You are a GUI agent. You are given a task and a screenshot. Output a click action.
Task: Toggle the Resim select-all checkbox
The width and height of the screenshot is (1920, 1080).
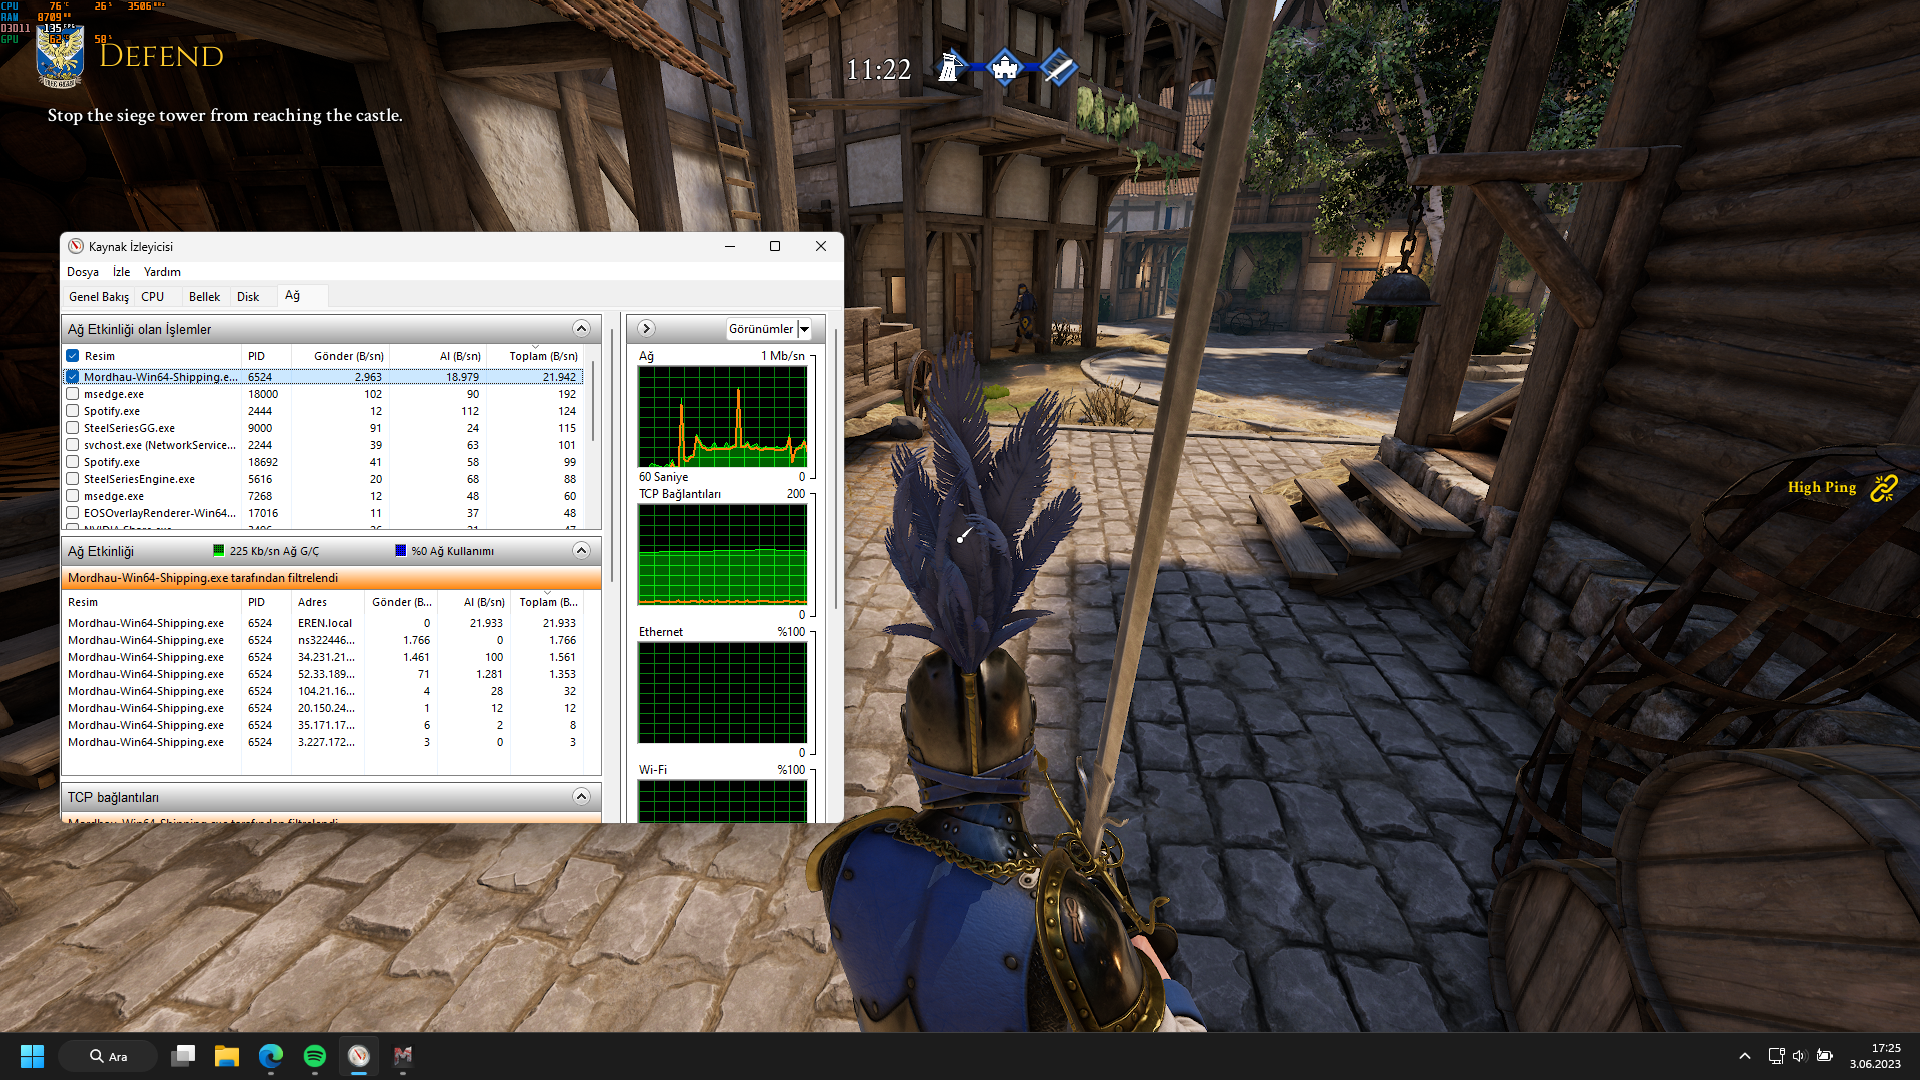click(x=73, y=356)
